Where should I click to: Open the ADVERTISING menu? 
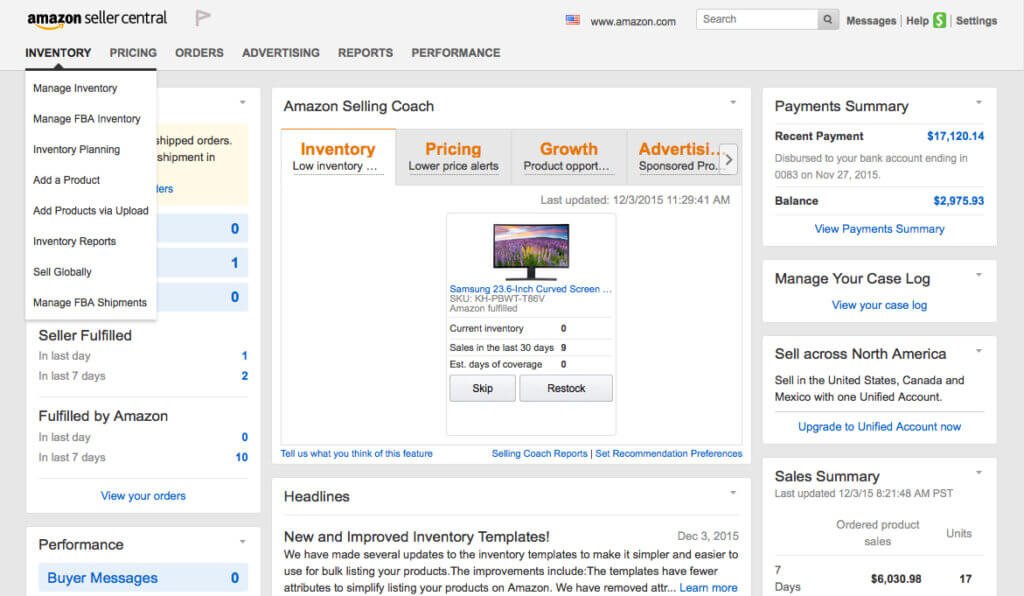point(281,53)
